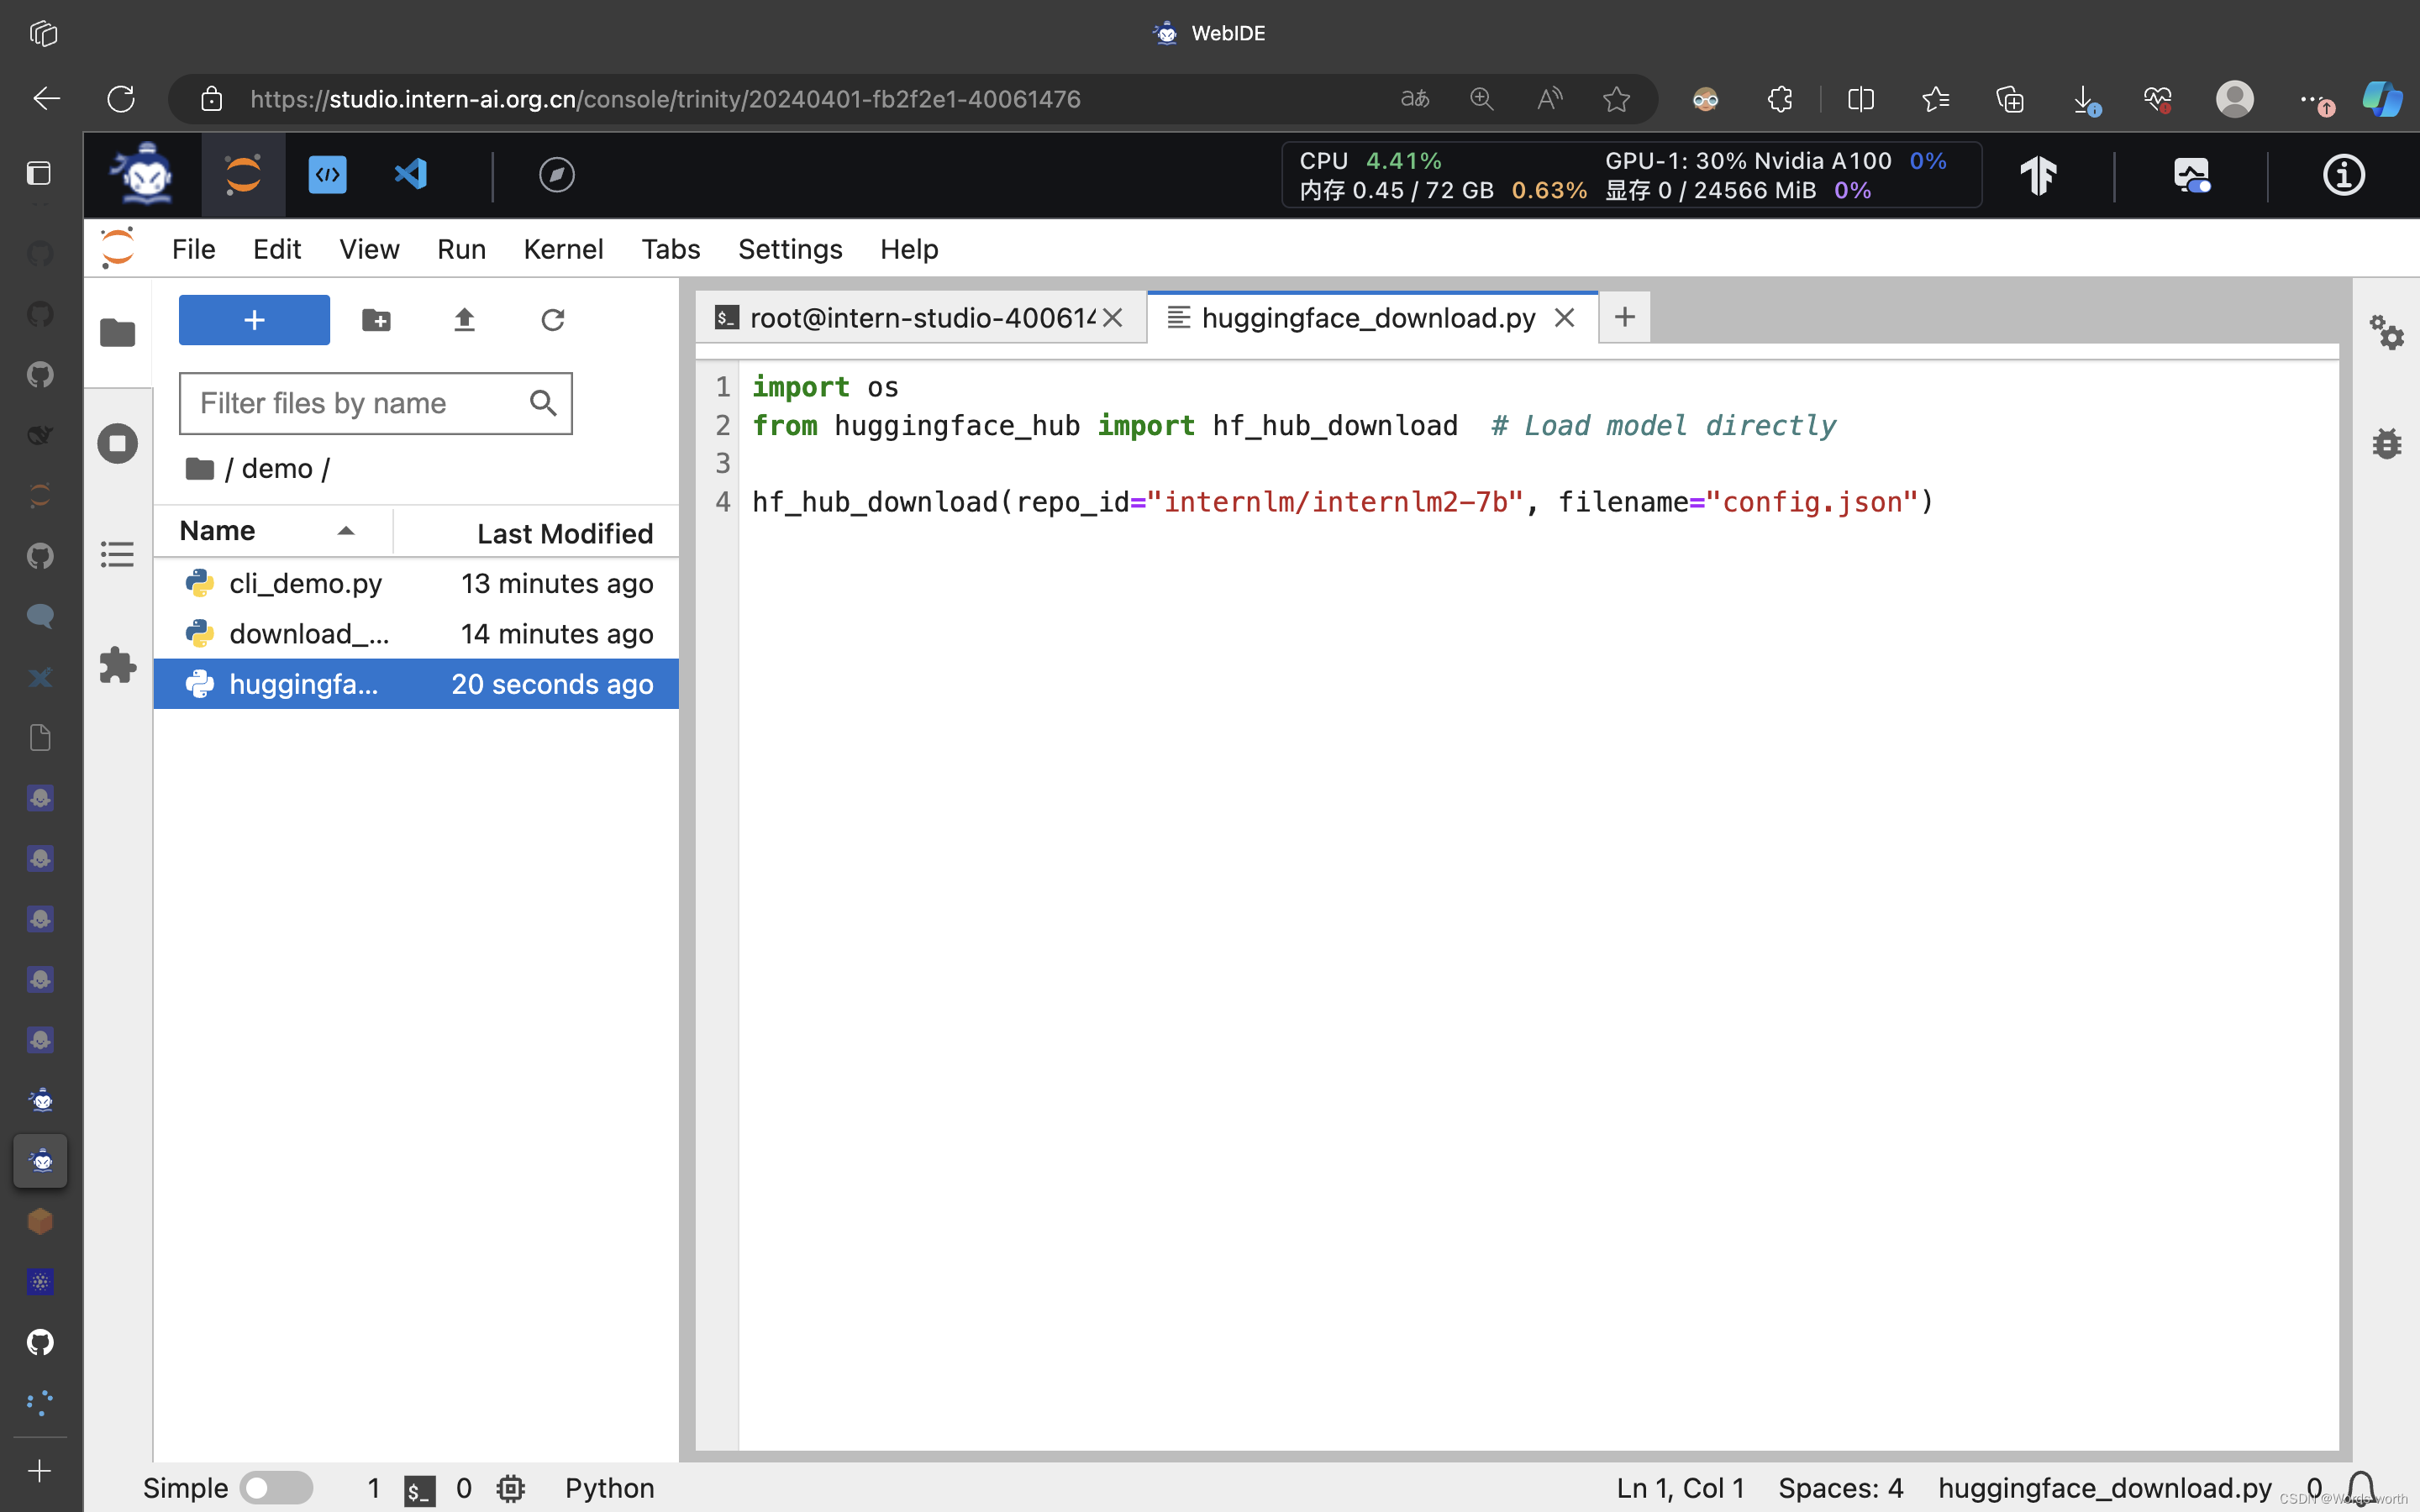Open the JupyterLab launcher icon in top bar
The width and height of the screenshot is (2420, 1512).
pyautogui.click(x=243, y=175)
